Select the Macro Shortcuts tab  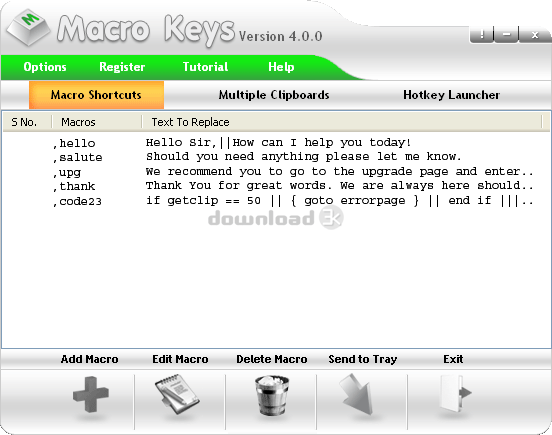tap(96, 95)
